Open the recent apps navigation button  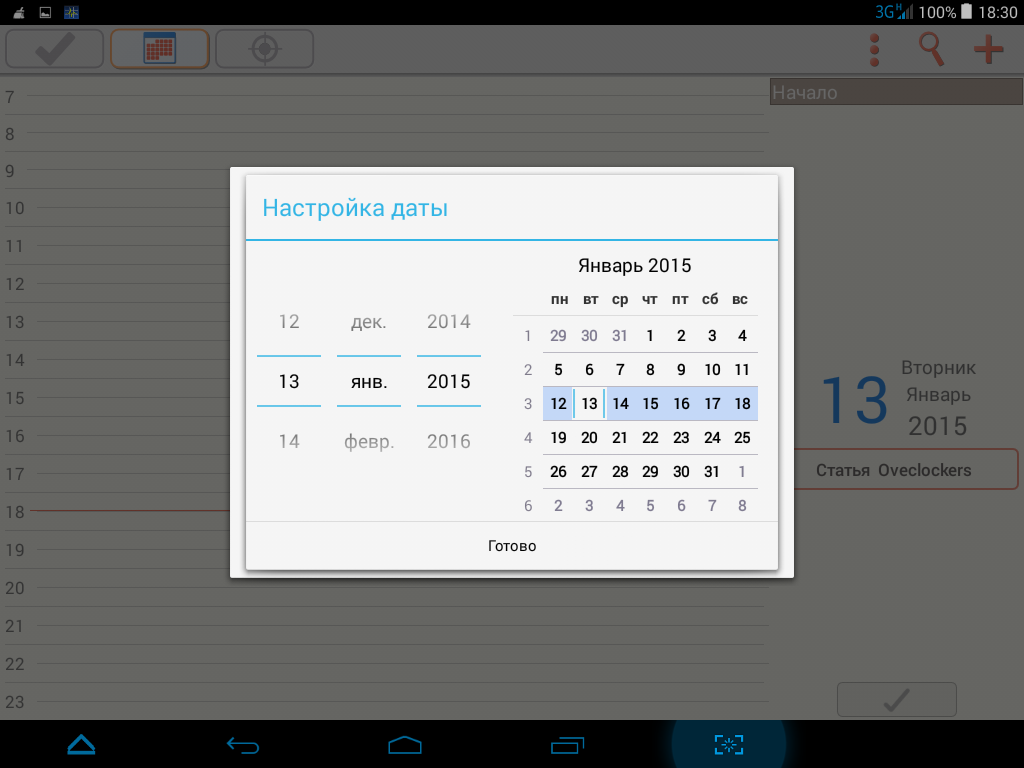(x=567, y=744)
